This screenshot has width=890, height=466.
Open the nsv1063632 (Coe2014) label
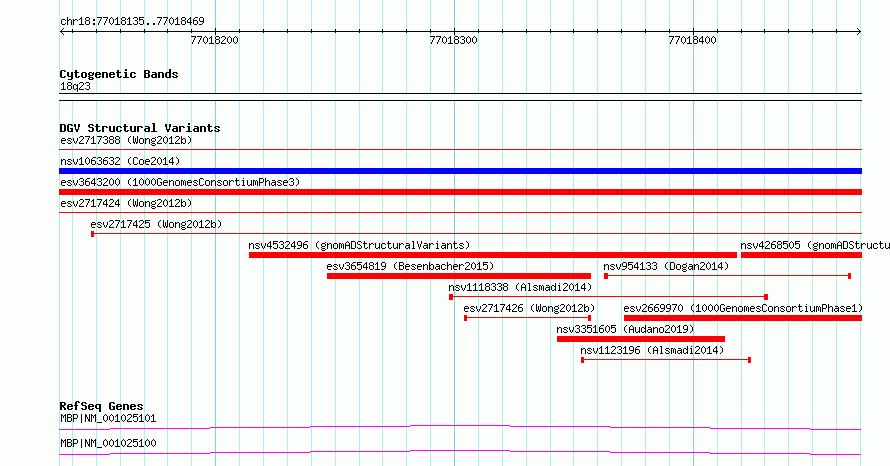(x=120, y=161)
